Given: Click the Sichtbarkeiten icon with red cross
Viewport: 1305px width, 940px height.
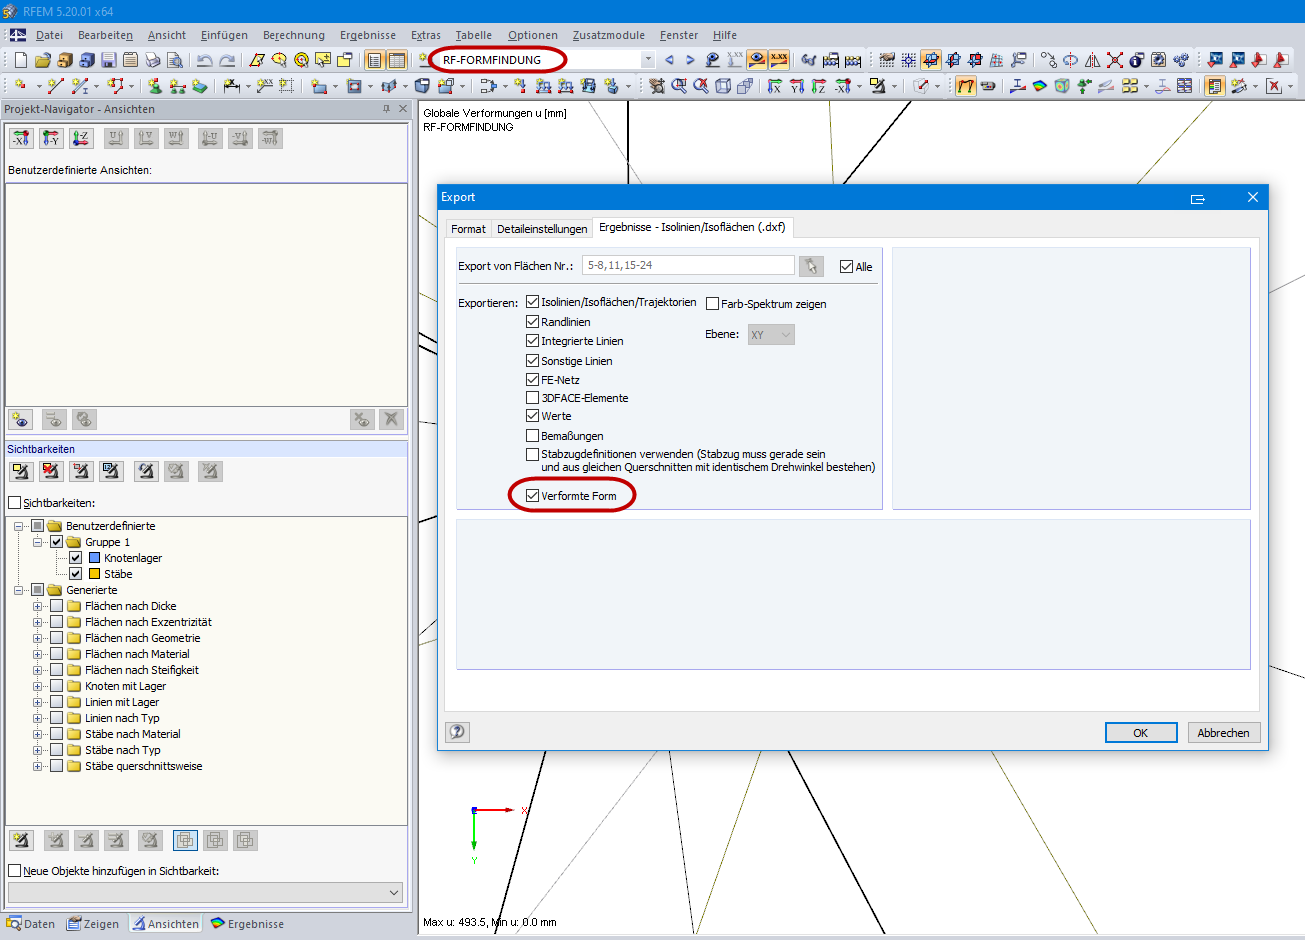Looking at the screenshot, I should tap(51, 470).
